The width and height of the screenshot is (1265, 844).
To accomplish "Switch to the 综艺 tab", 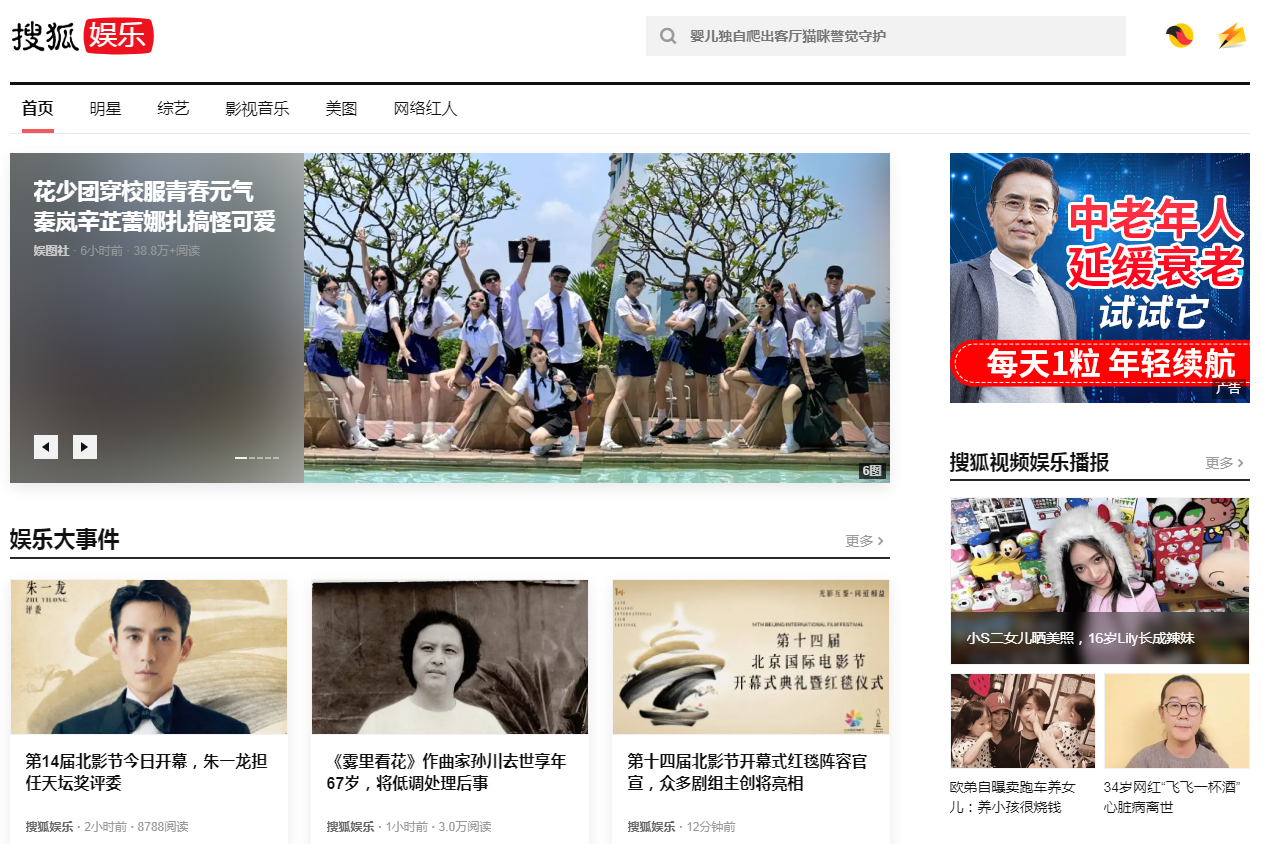I will (173, 109).
